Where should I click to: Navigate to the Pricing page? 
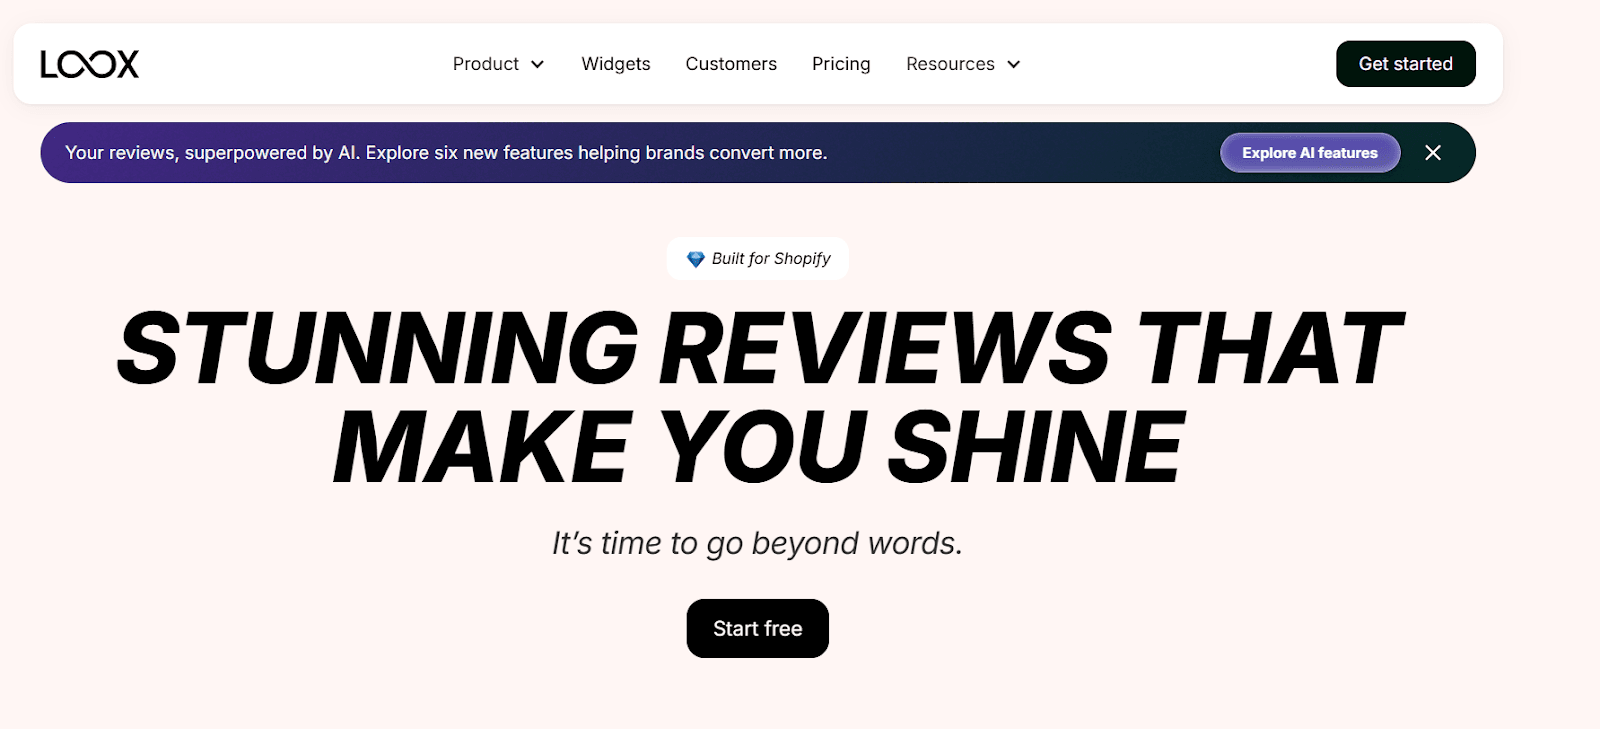(840, 64)
